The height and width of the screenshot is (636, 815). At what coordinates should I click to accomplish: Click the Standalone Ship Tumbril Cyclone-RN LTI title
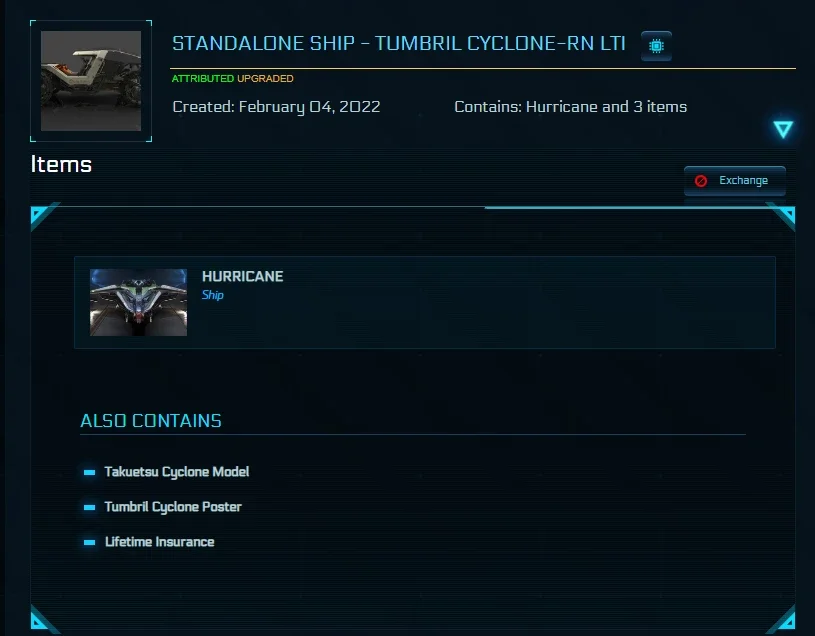(x=399, y=43)
